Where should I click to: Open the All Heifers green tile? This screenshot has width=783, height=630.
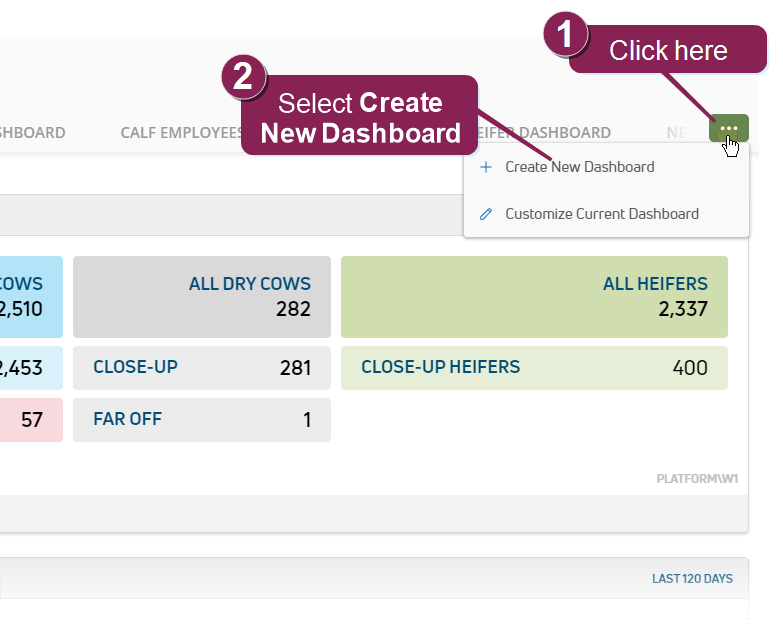pos(534,297)
